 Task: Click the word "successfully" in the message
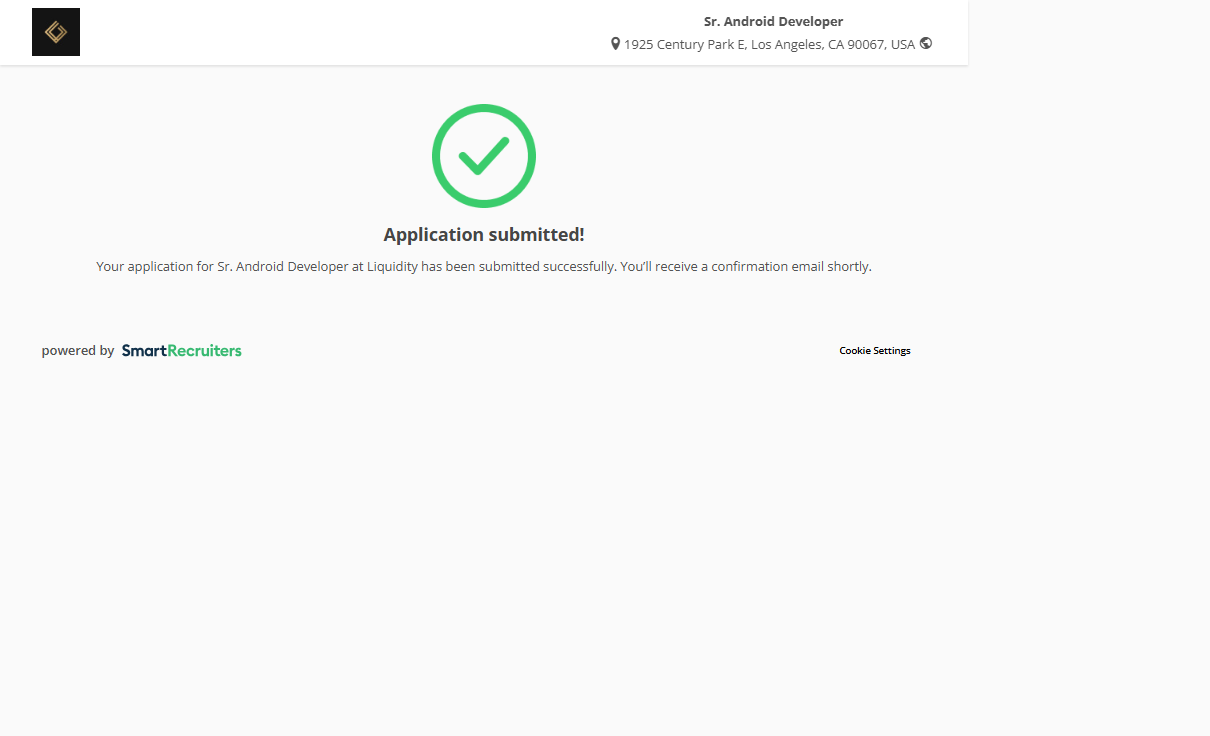click(579, 267)
